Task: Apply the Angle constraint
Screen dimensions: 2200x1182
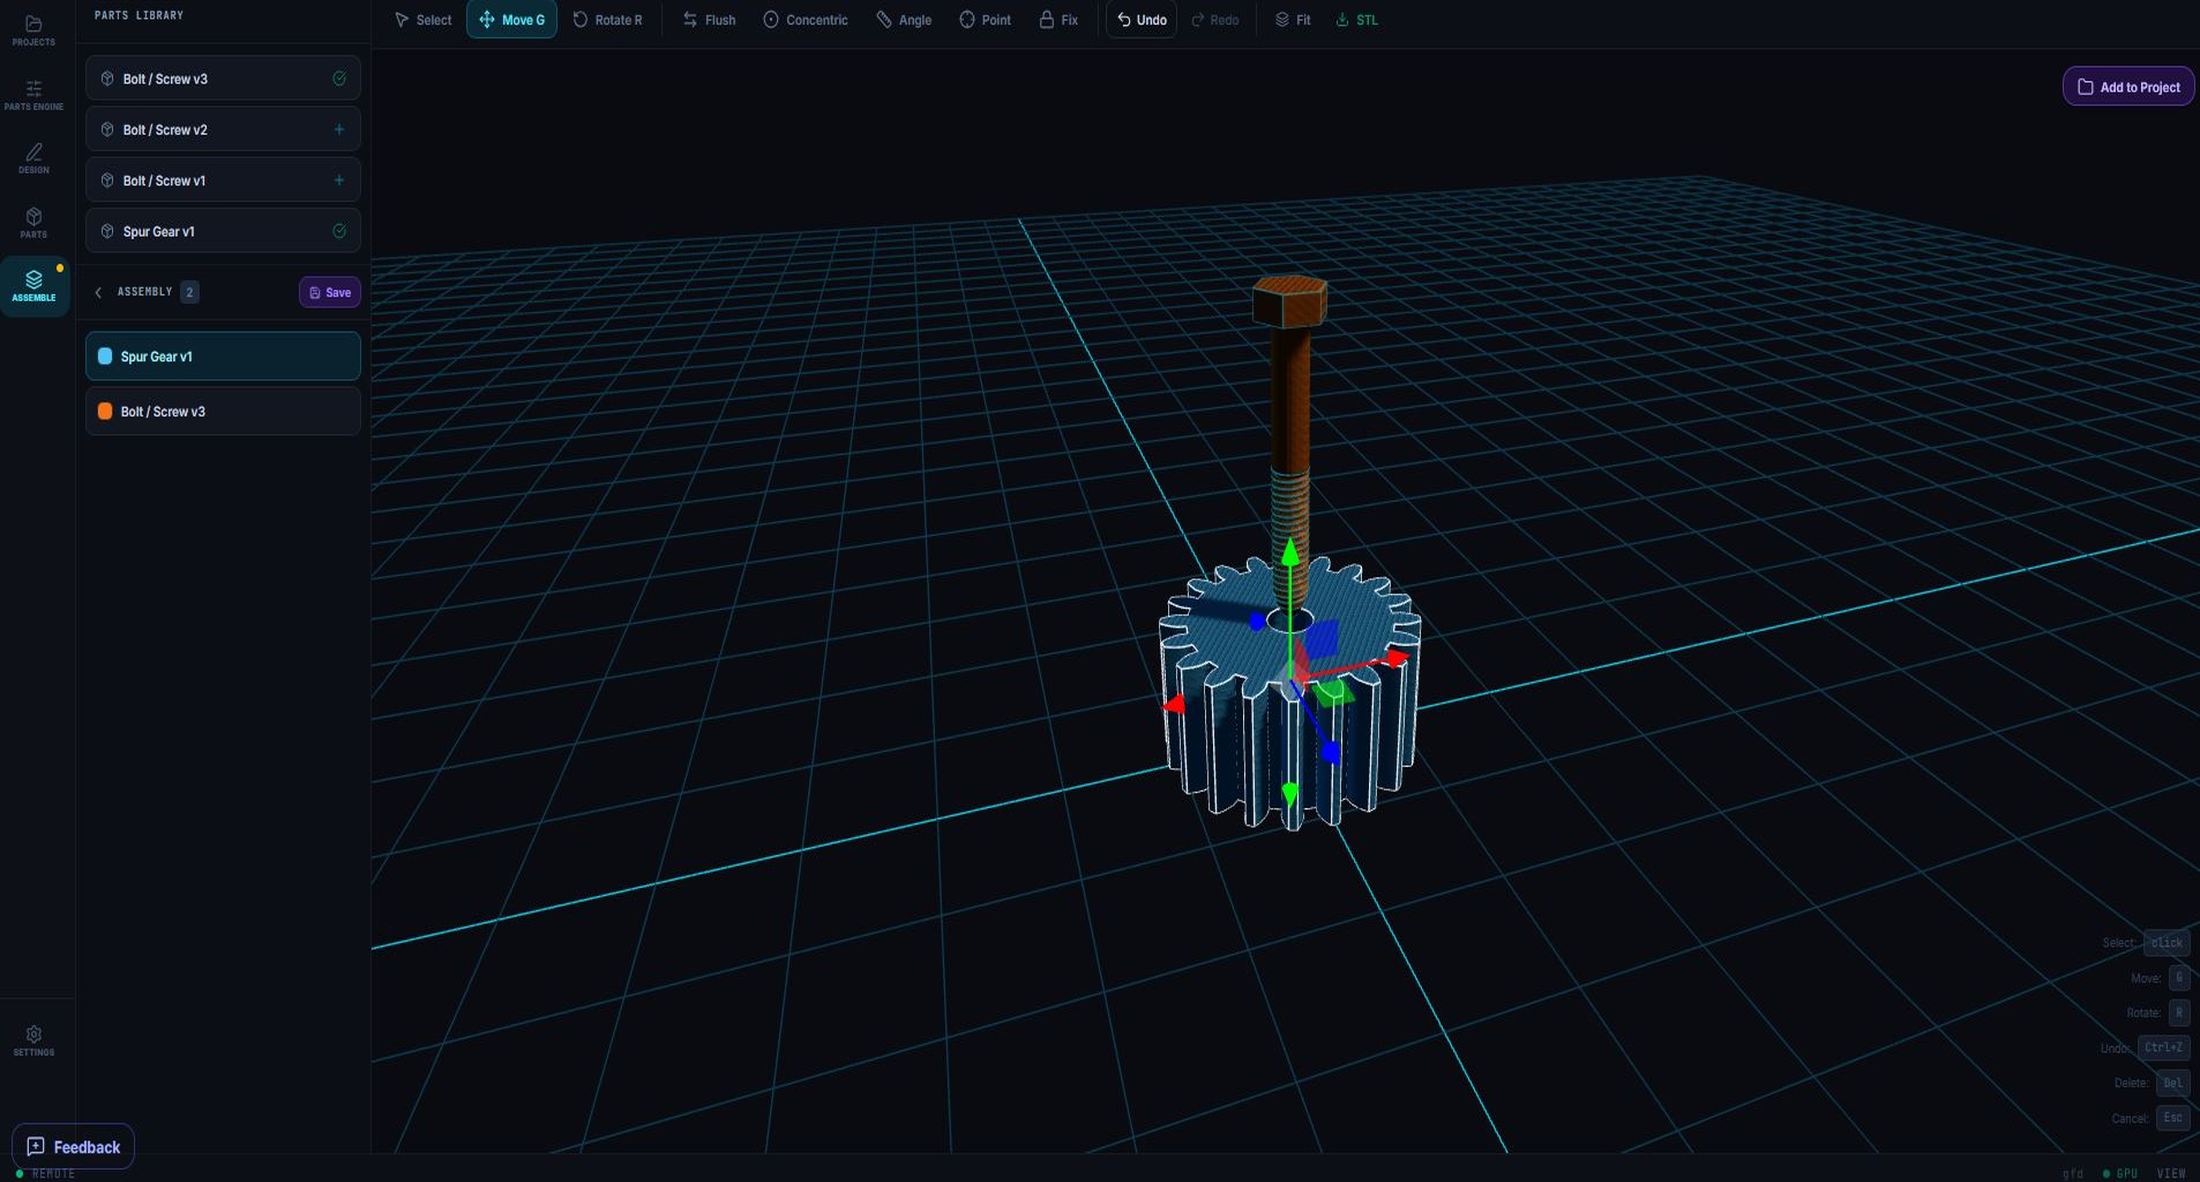Action: click(x=904, y=20)
